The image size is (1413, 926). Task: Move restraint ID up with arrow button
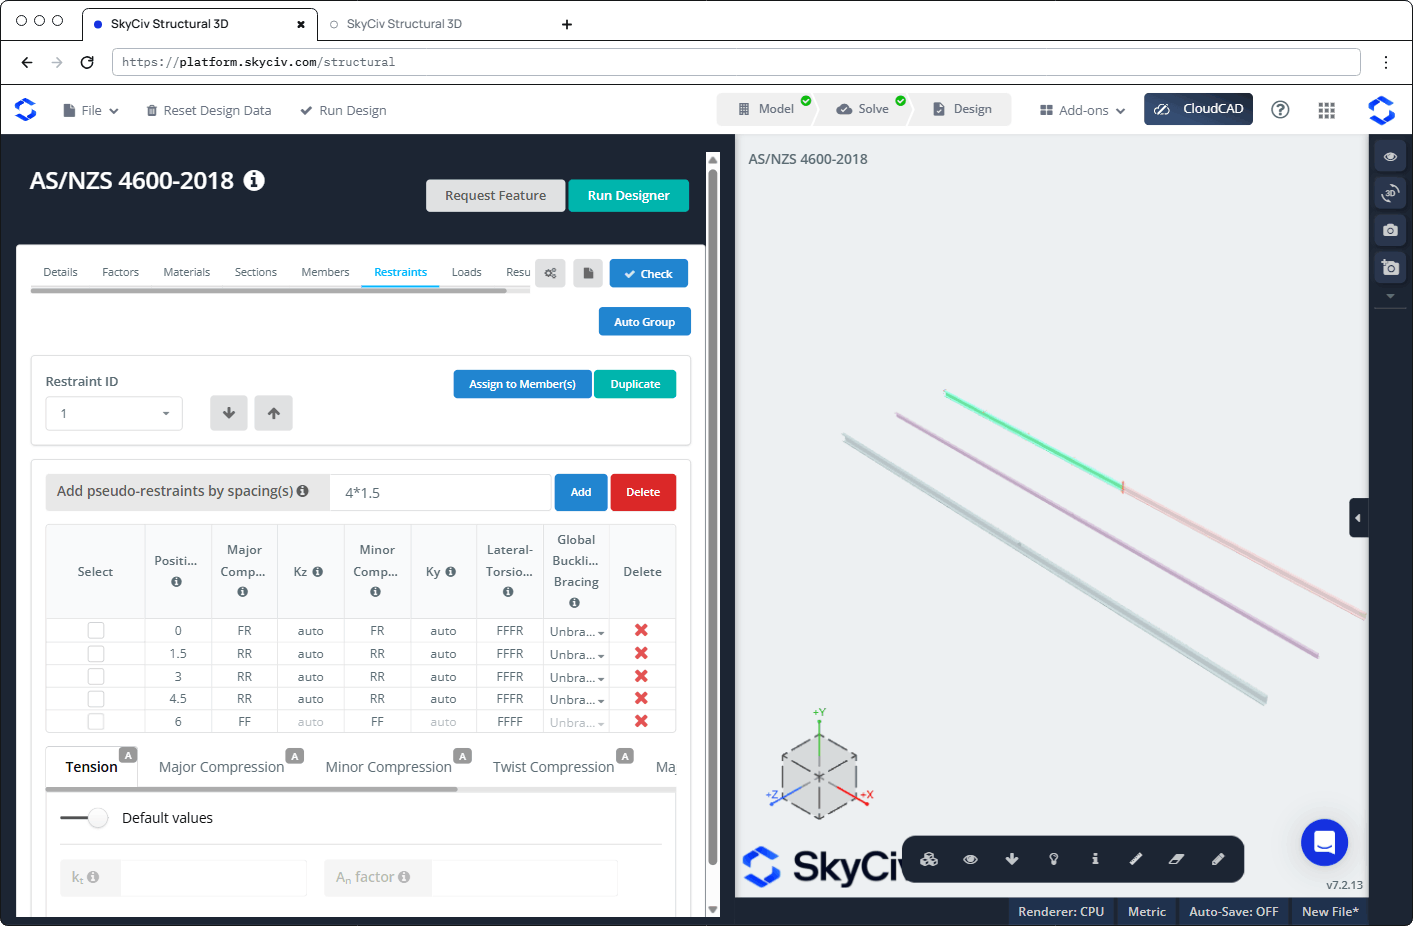(x=273, y=413)
